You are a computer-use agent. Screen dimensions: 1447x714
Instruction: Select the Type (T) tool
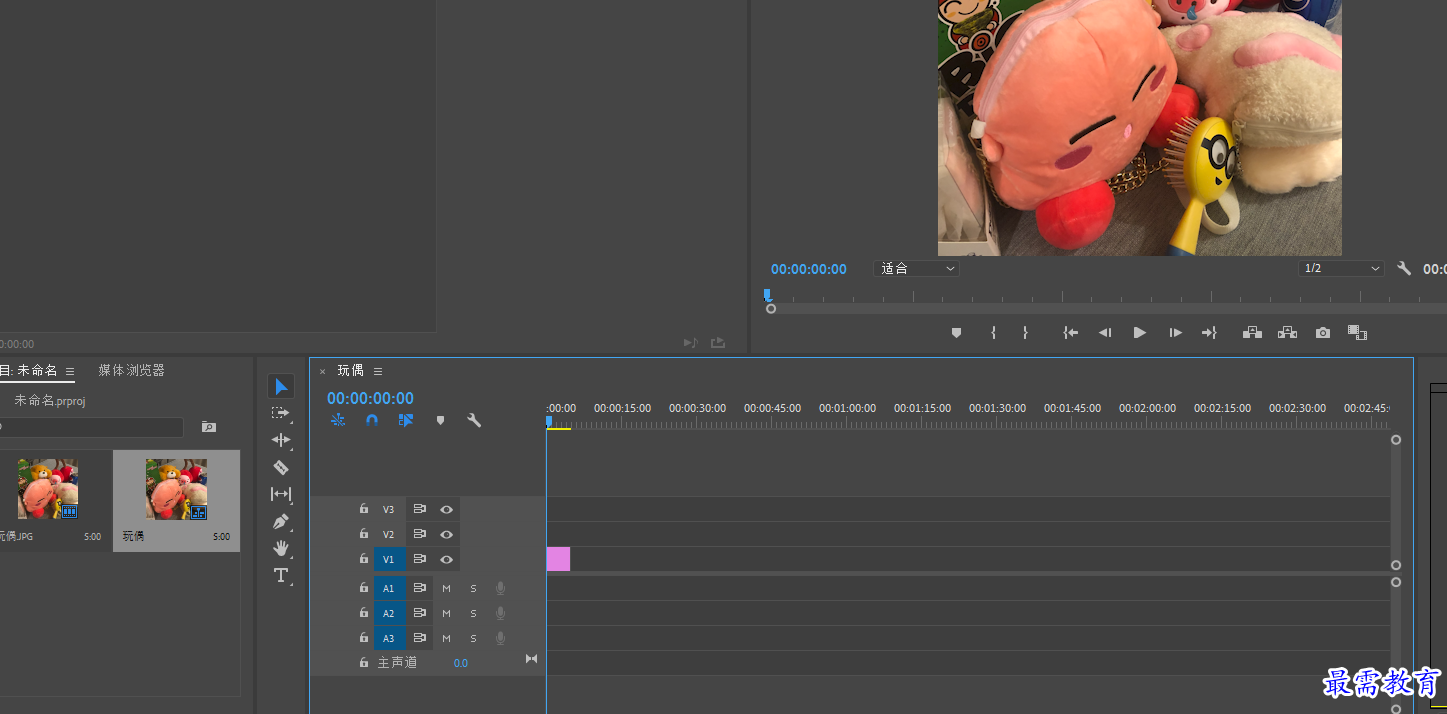click(281, 575)
